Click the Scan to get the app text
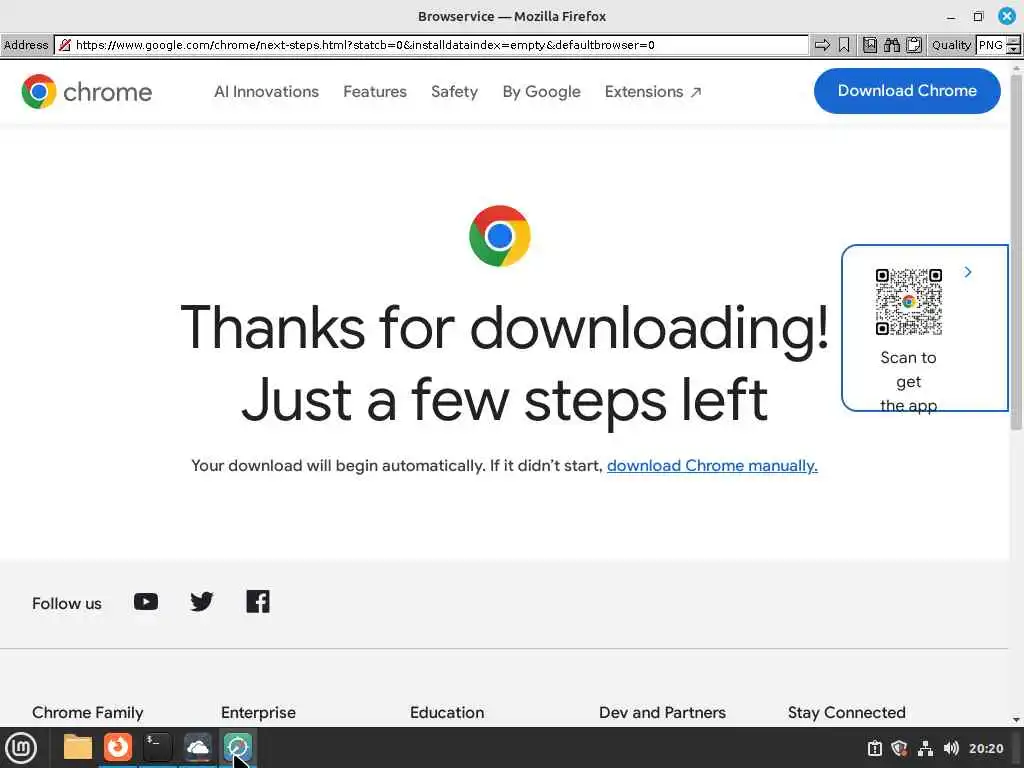 (908, 381)
